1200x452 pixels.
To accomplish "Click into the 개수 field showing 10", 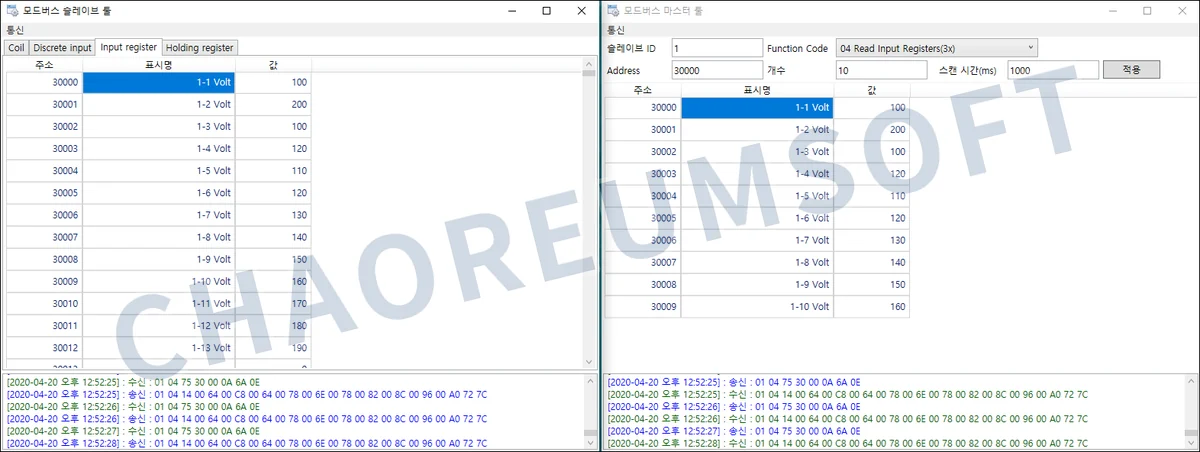I will (x=883, y=70).
